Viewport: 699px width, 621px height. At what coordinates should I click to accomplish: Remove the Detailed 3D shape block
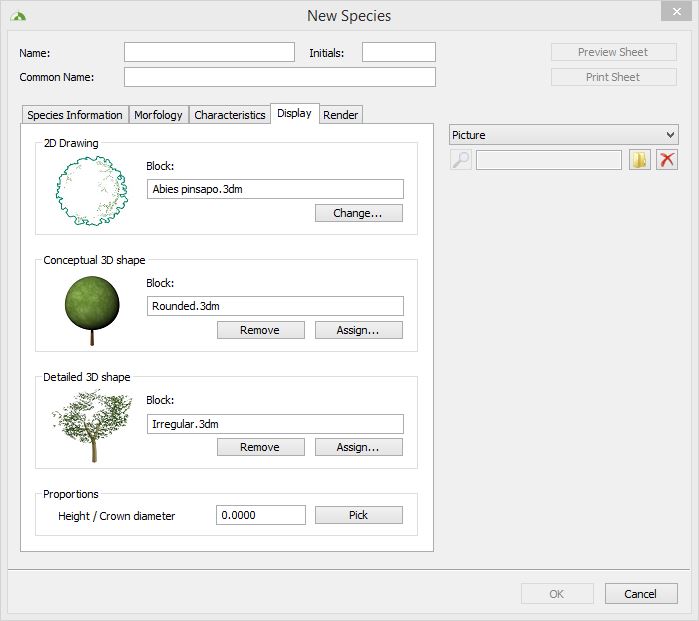click(260, 447)
